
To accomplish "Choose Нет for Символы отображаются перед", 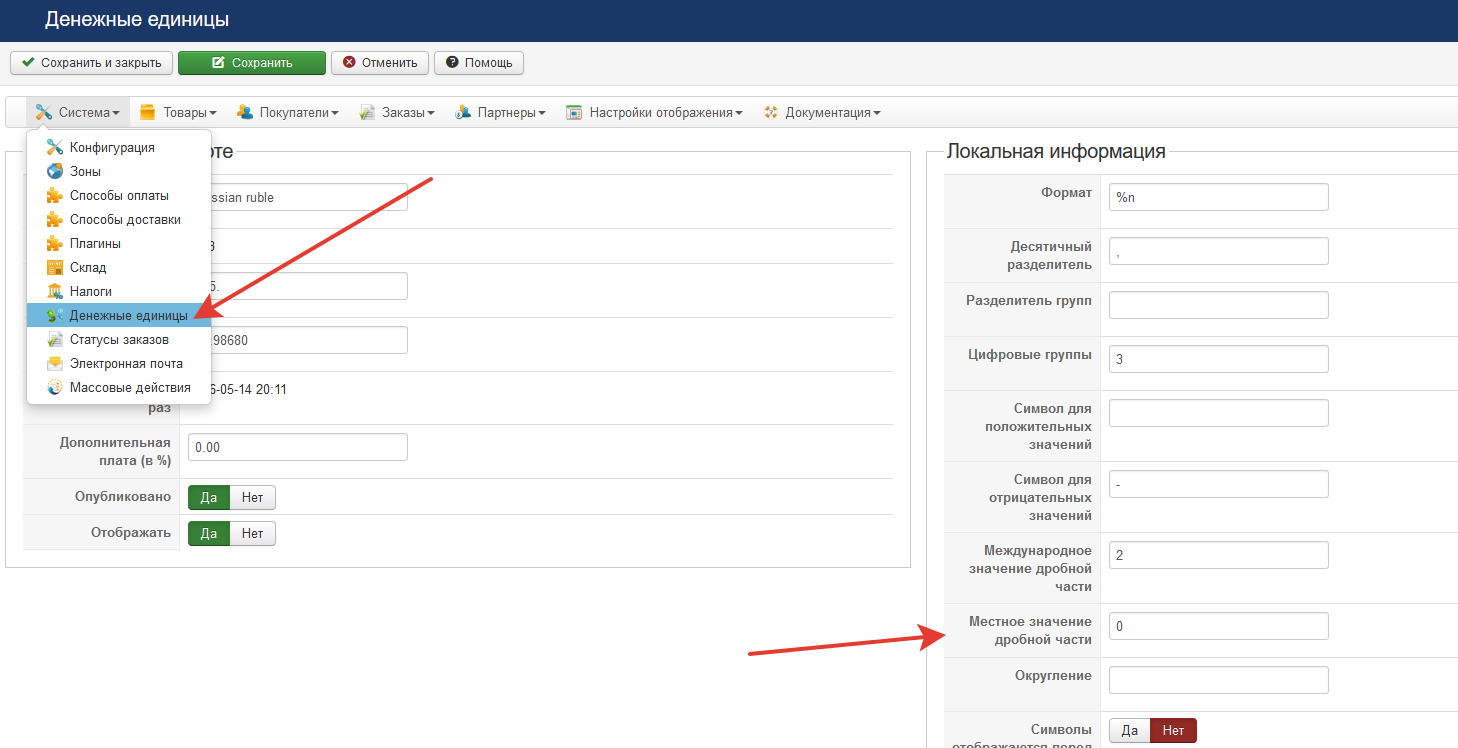I will [x=1173, y=731].
